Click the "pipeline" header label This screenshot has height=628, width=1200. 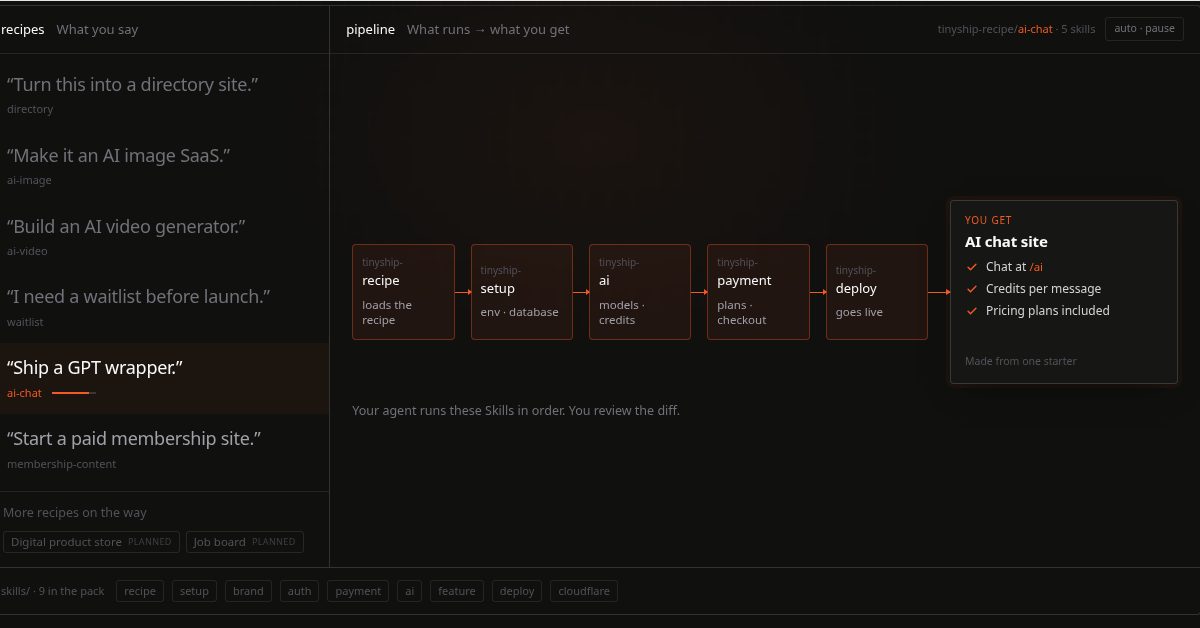tap(370, 29)
